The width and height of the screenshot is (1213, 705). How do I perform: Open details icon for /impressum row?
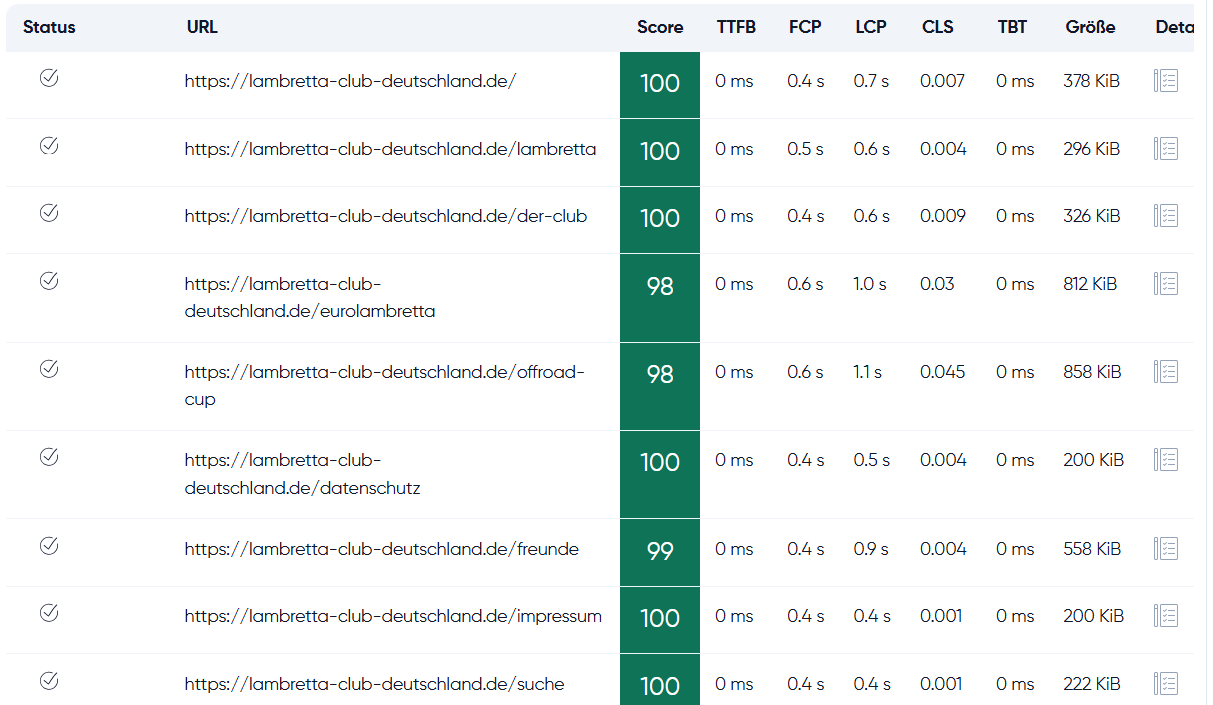[x=1166, y=616]
